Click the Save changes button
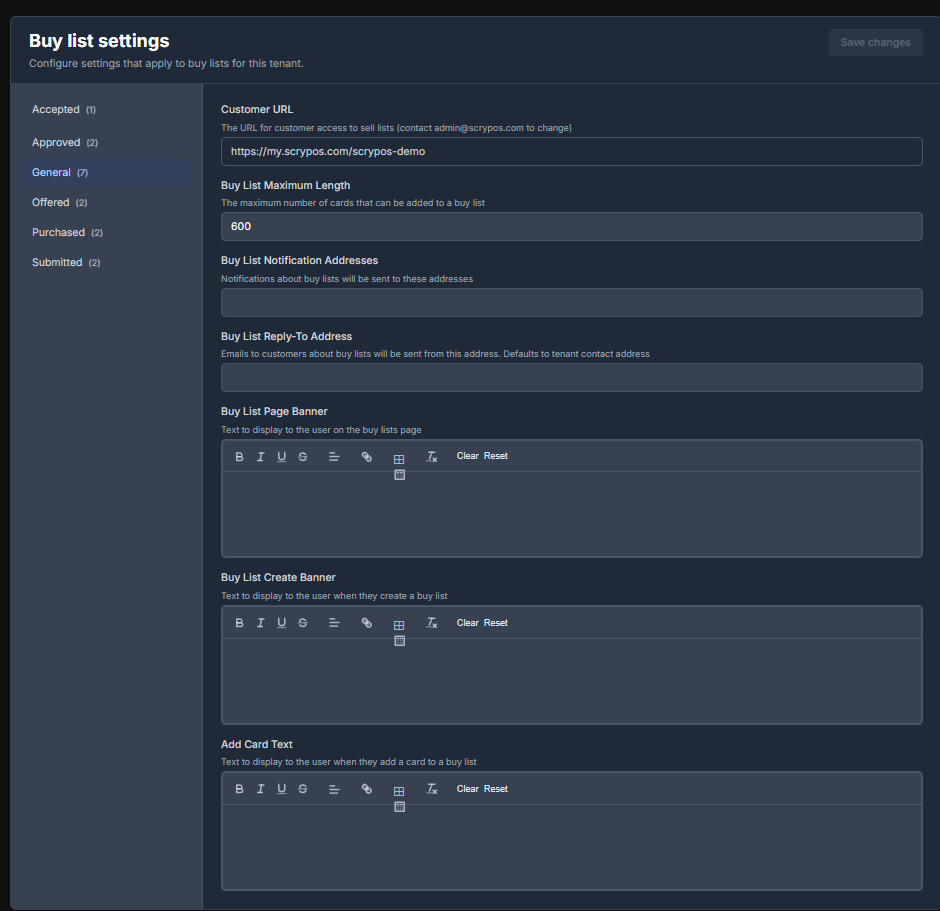 click(x=875, y=43)
